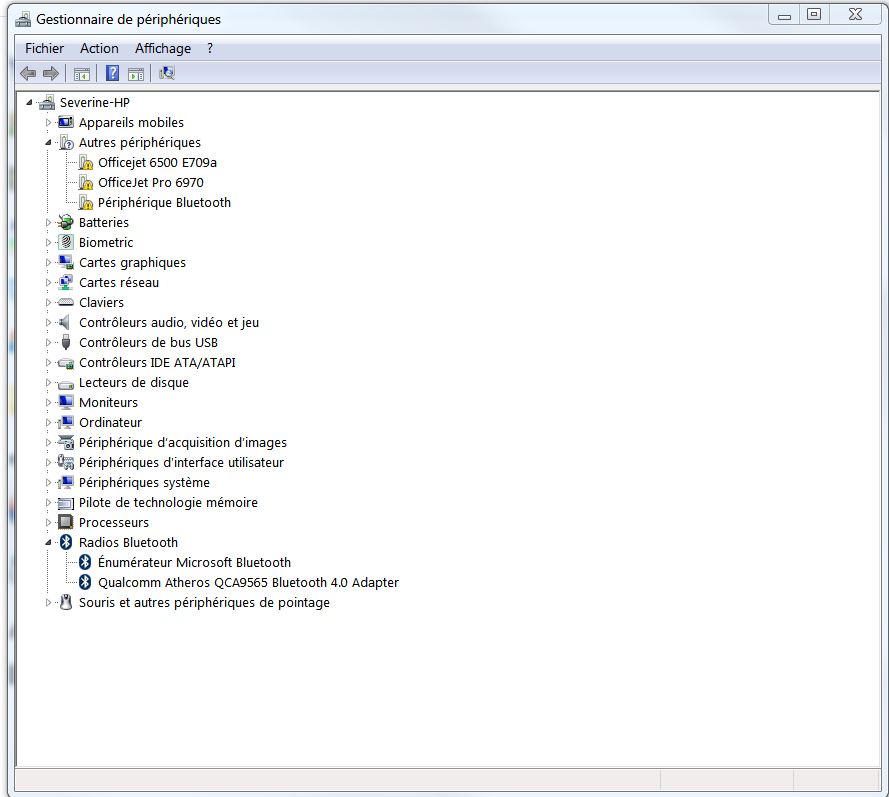Select OfficeJet Pro 6970 device
The width and height of the screenshot is (889, 797).
tap(150, 182)
